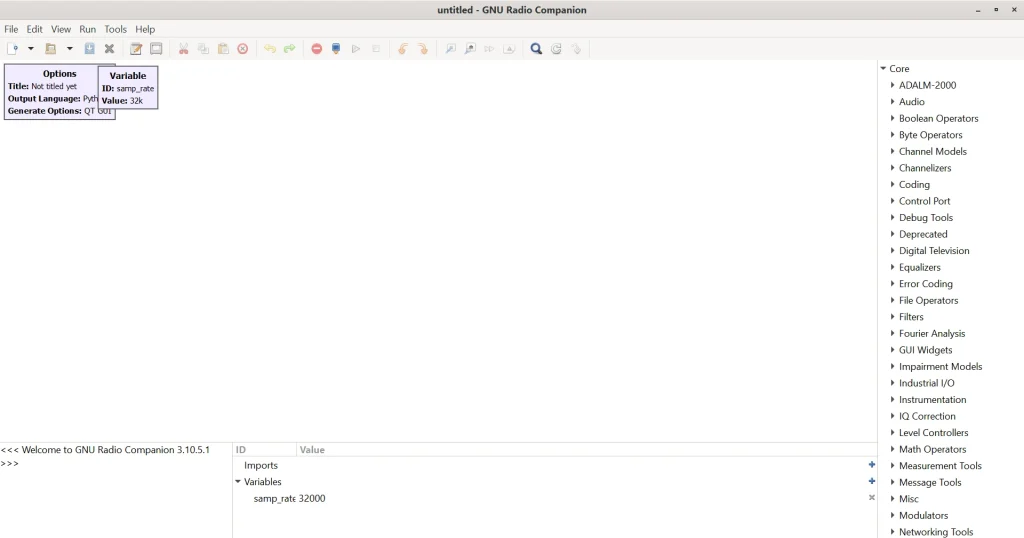Execute the flow graph
Screen dimensions: 1024x538
356,49
